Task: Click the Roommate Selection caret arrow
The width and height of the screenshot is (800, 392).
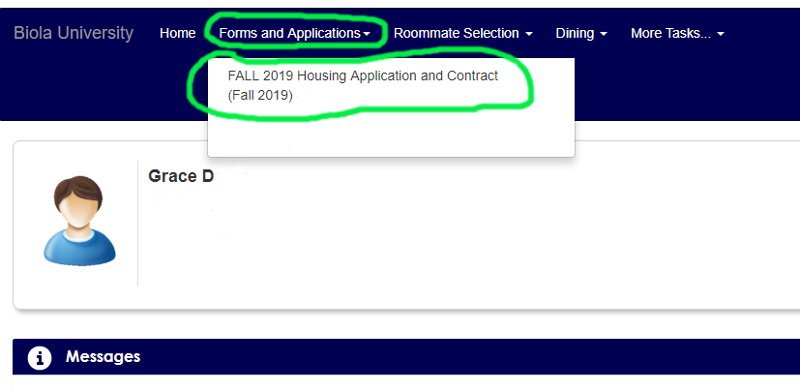Action: 529,34
